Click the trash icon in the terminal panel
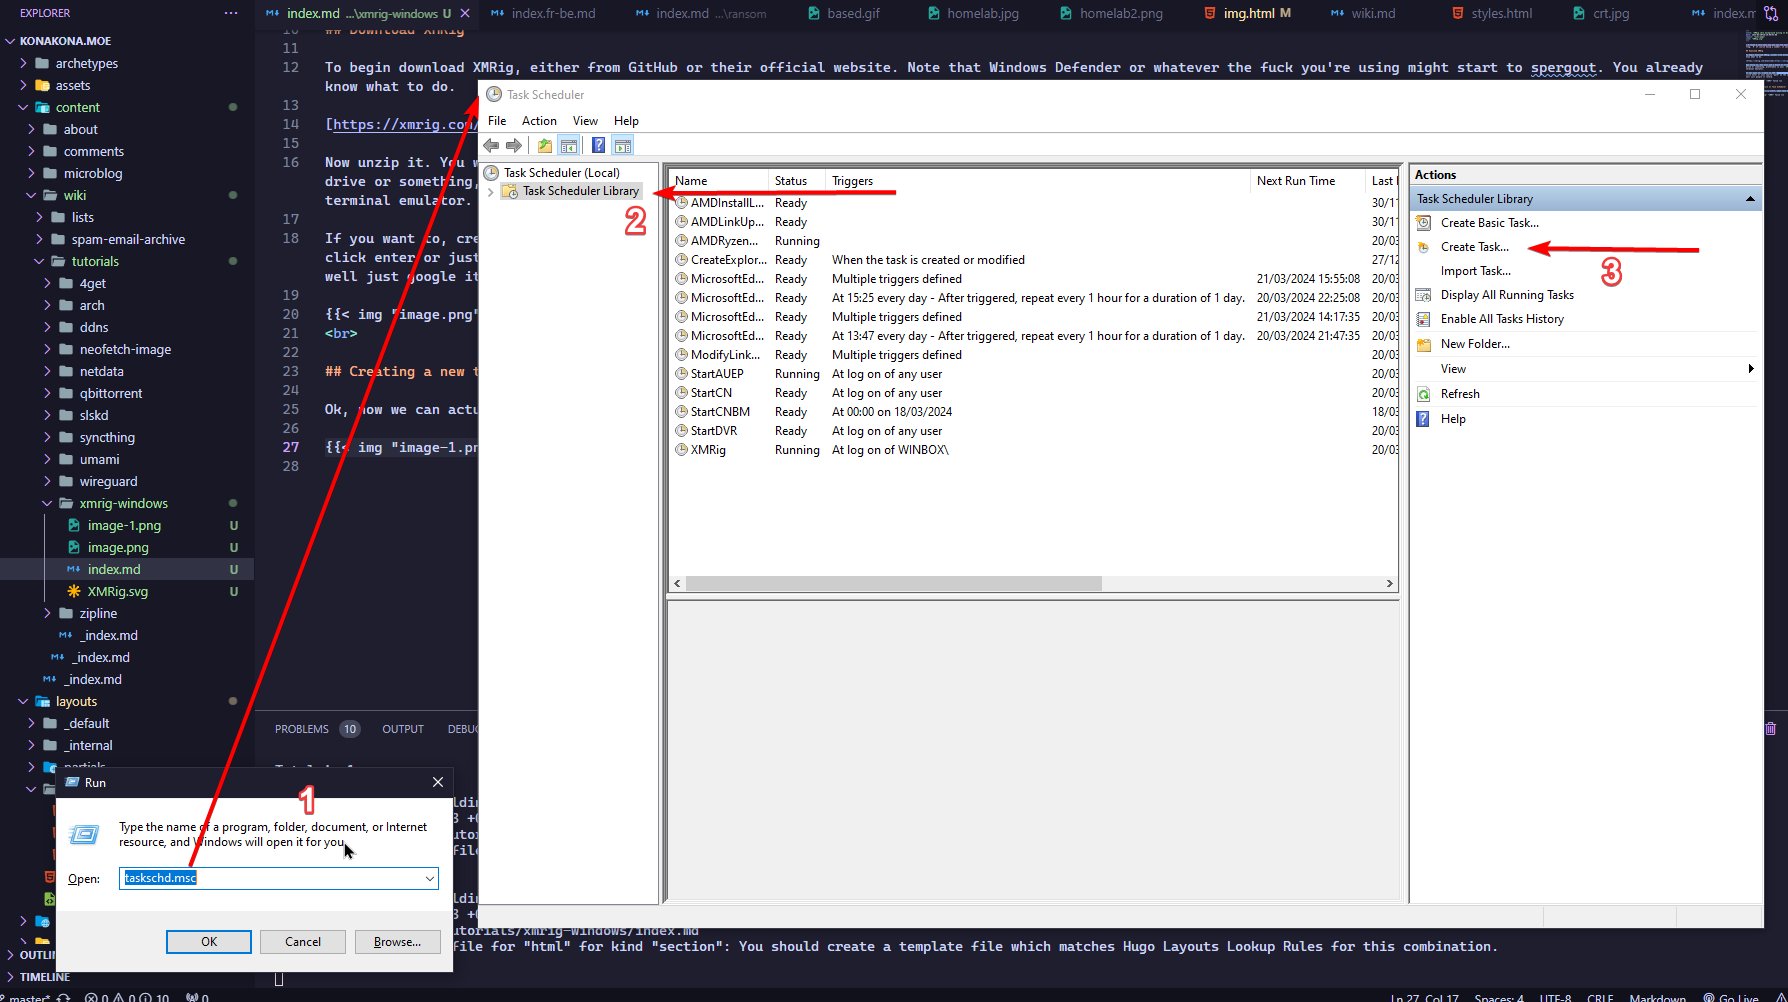This screenshot has width=1788, height=1002. 1770,729
